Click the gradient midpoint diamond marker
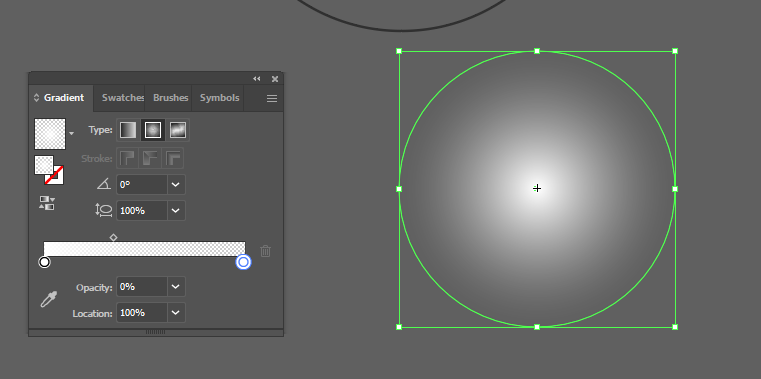The width and height of the screenshot is (761, 379). tap(113, 237)
